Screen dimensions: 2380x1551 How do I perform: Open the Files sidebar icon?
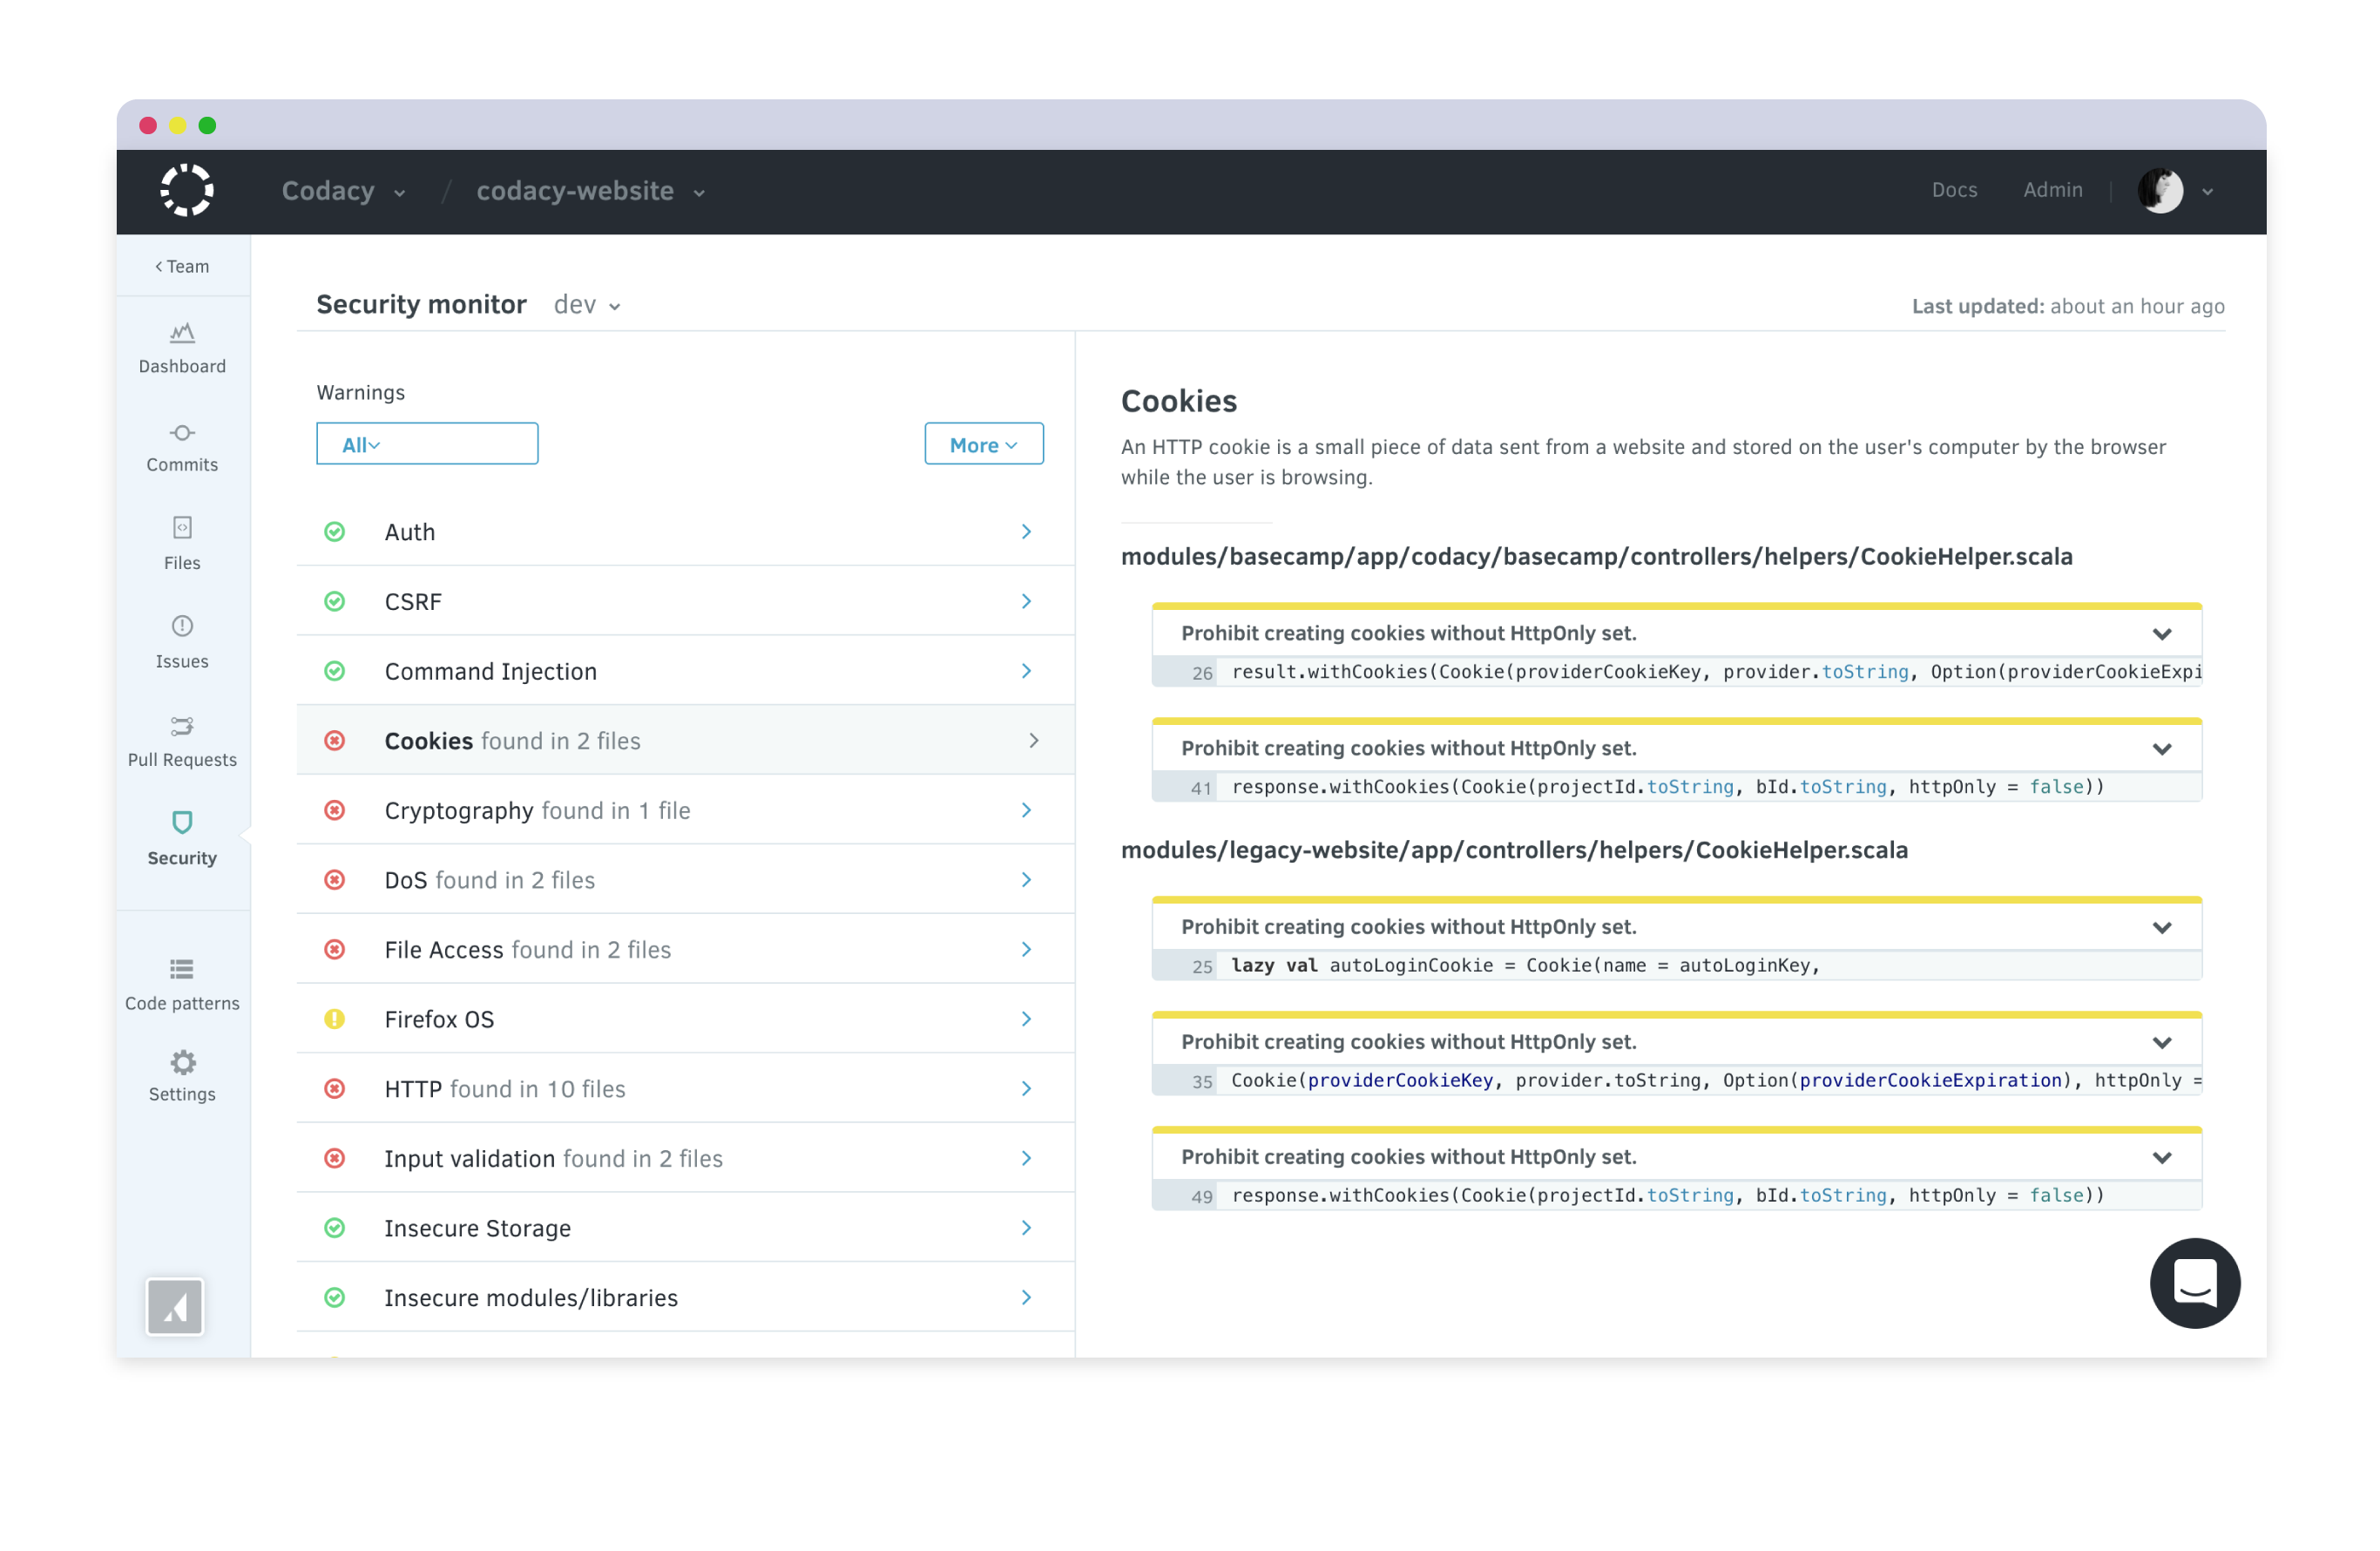click(182, 528)
